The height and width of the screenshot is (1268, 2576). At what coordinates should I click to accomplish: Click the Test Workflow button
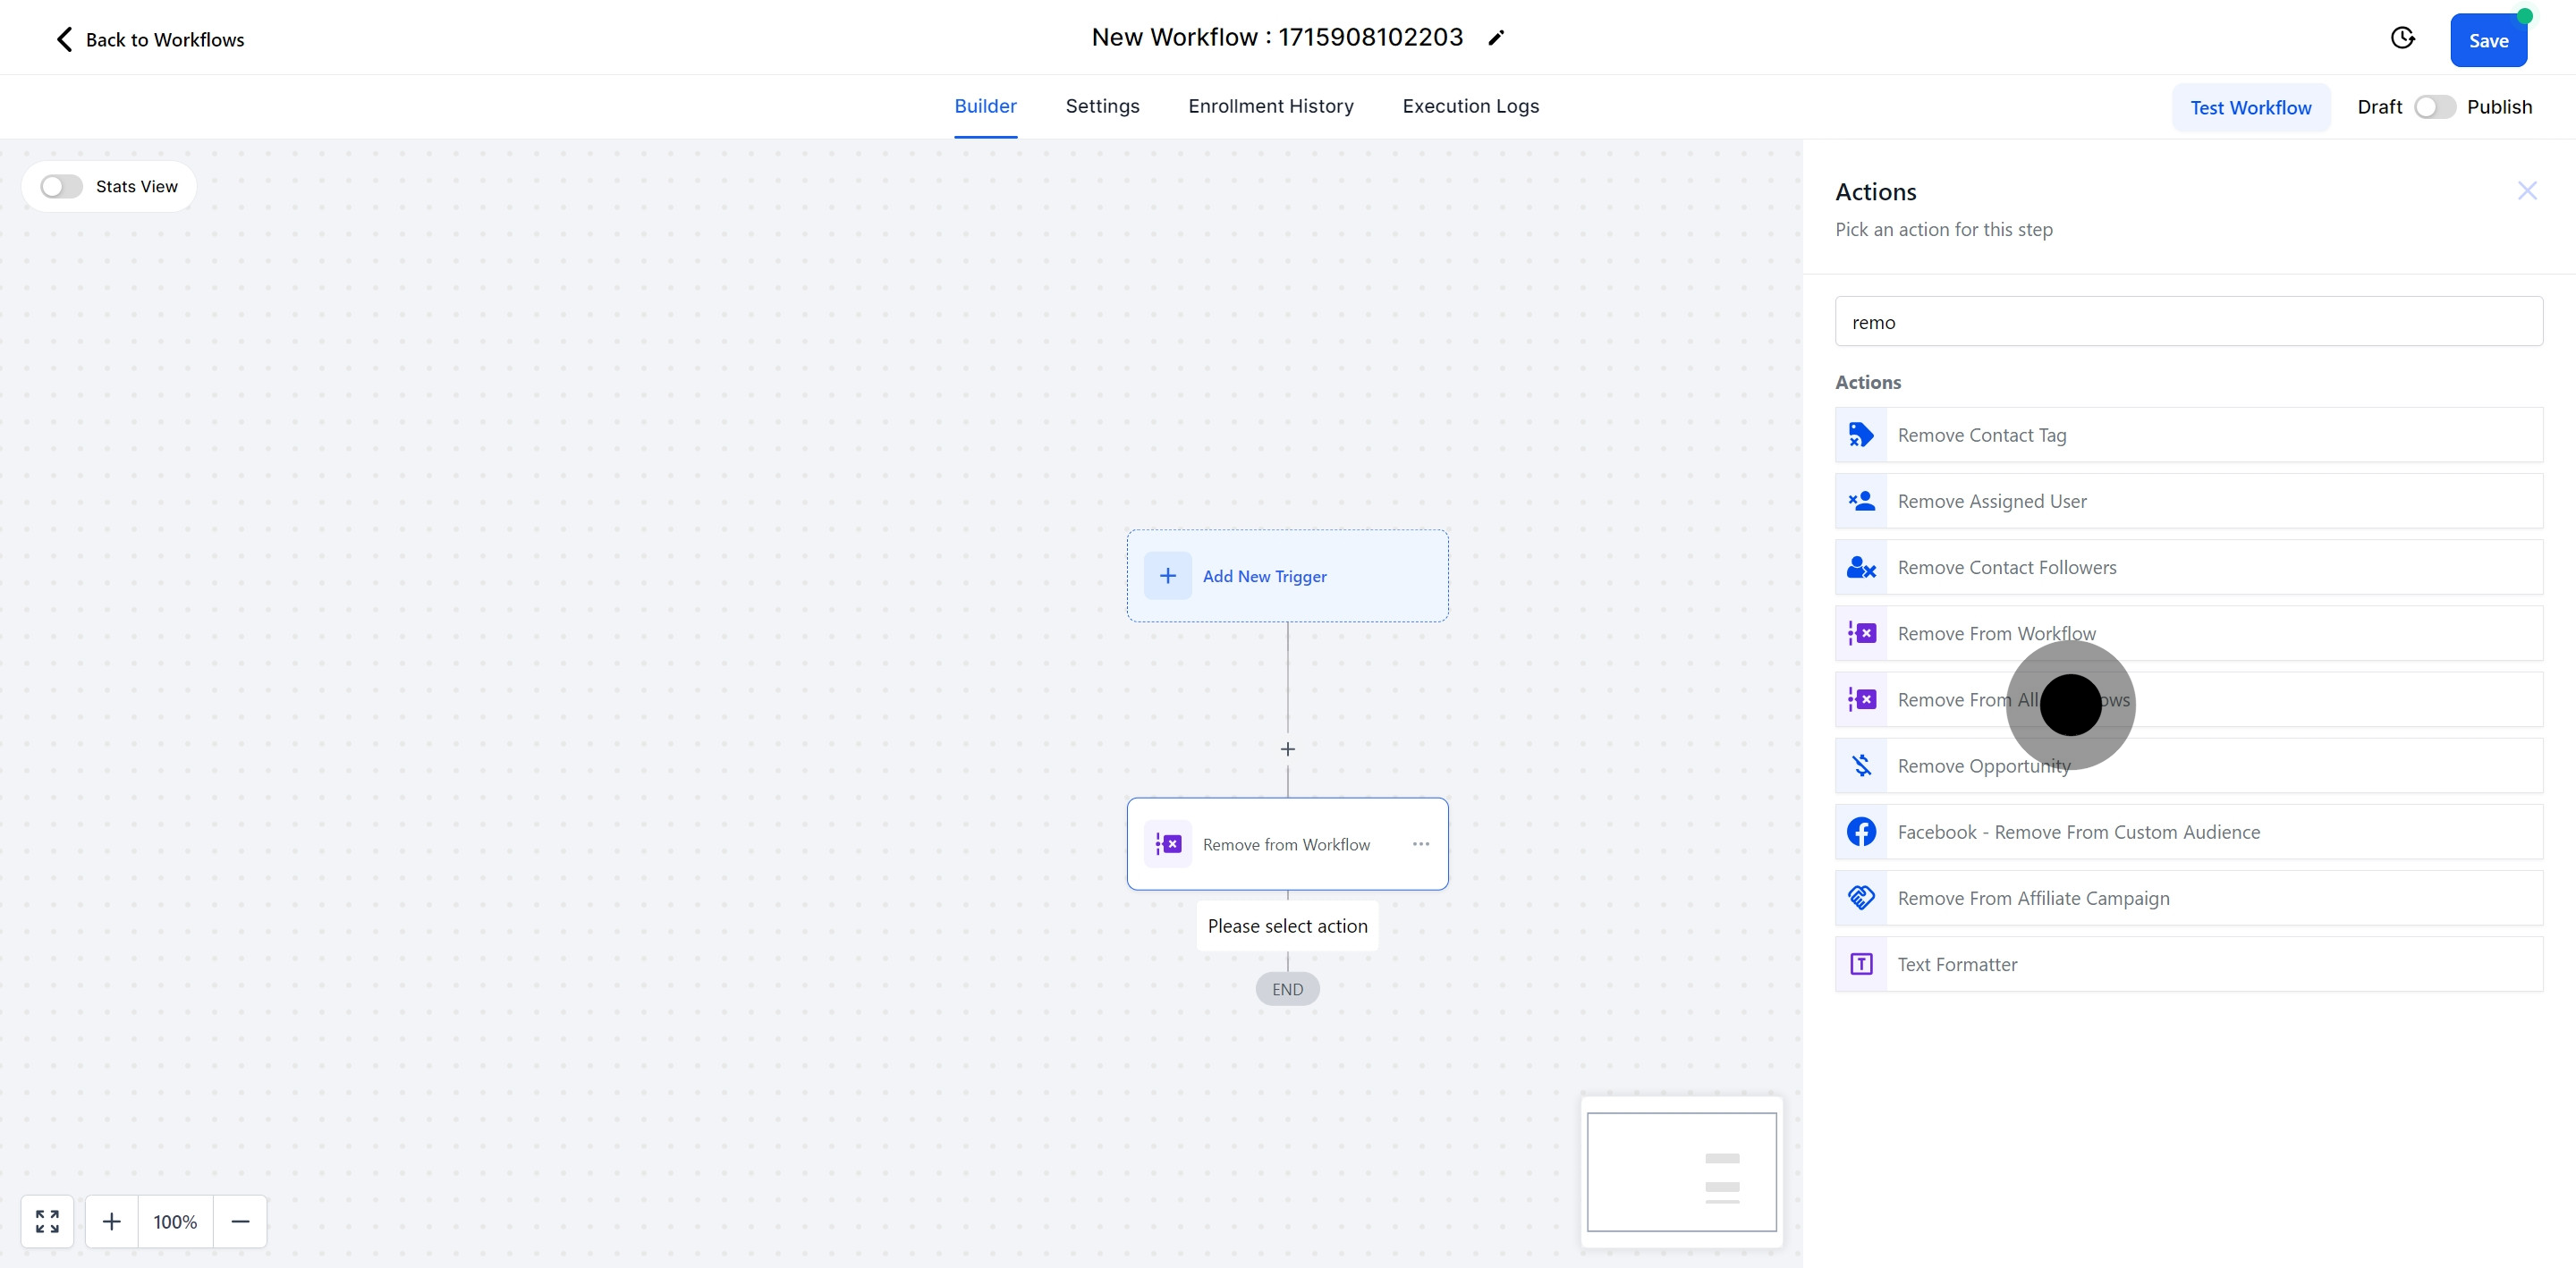[x=2250, y=108]
